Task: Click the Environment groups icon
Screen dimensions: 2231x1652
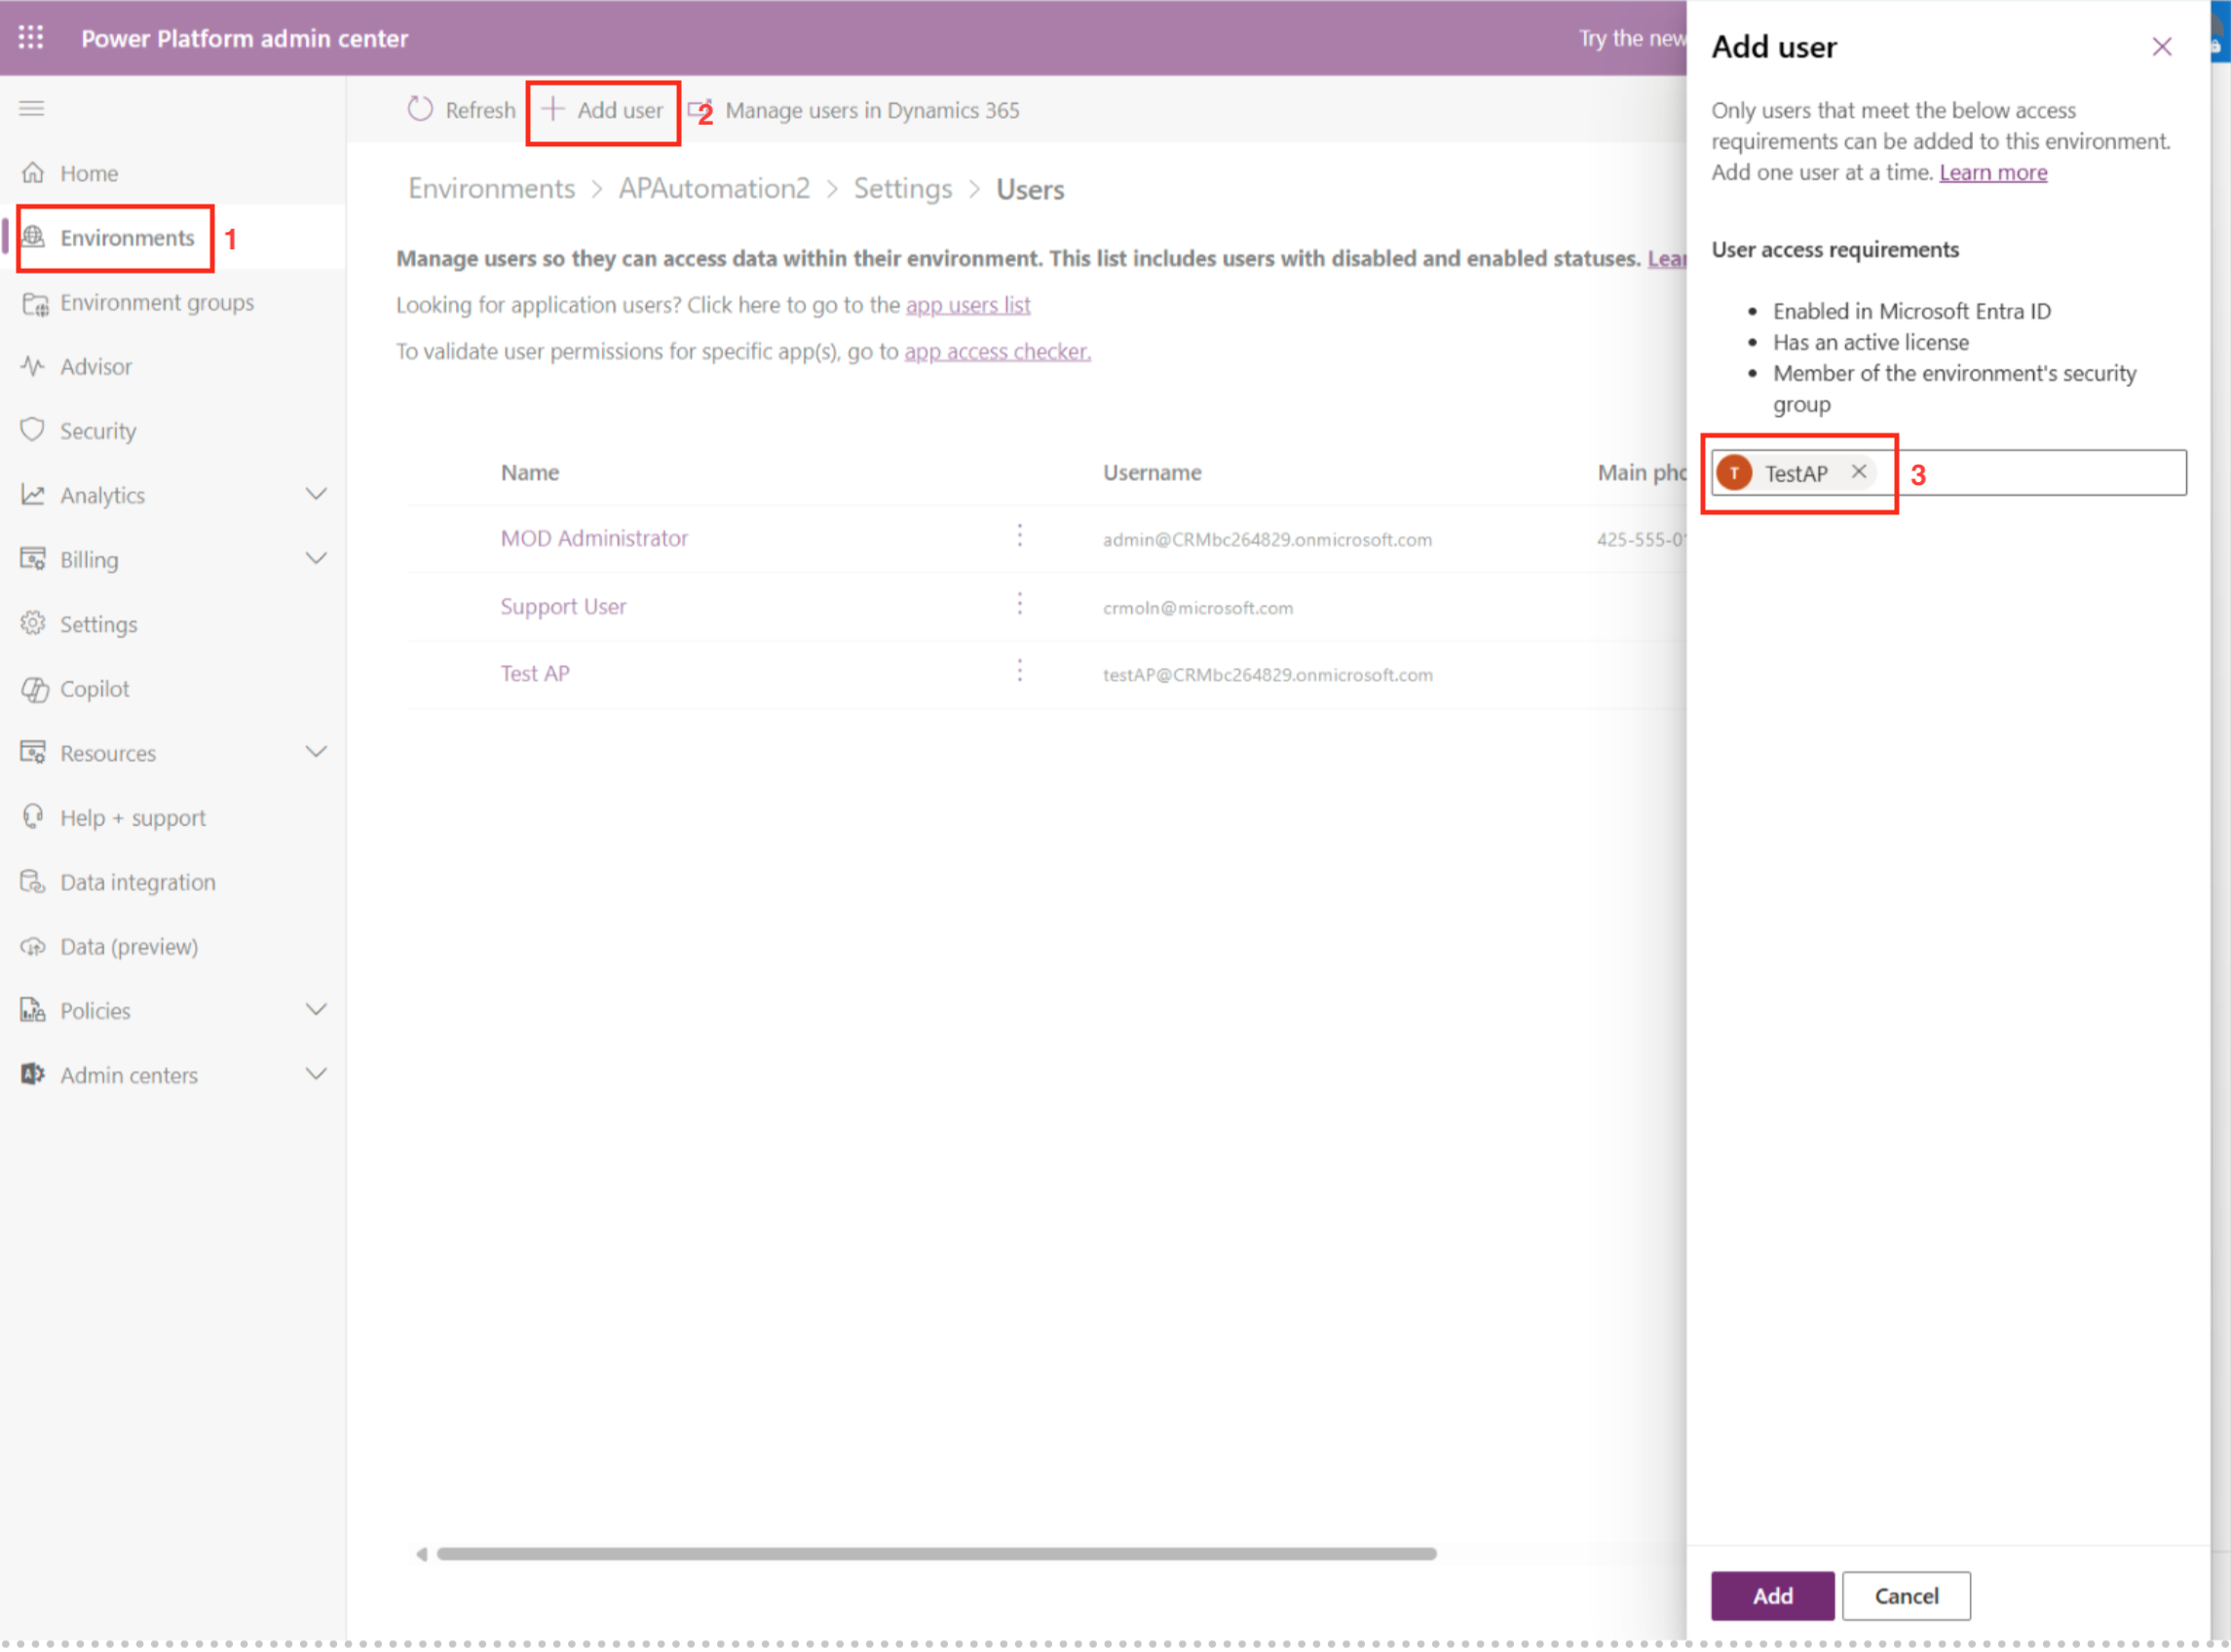Action: tap(35, 303)
